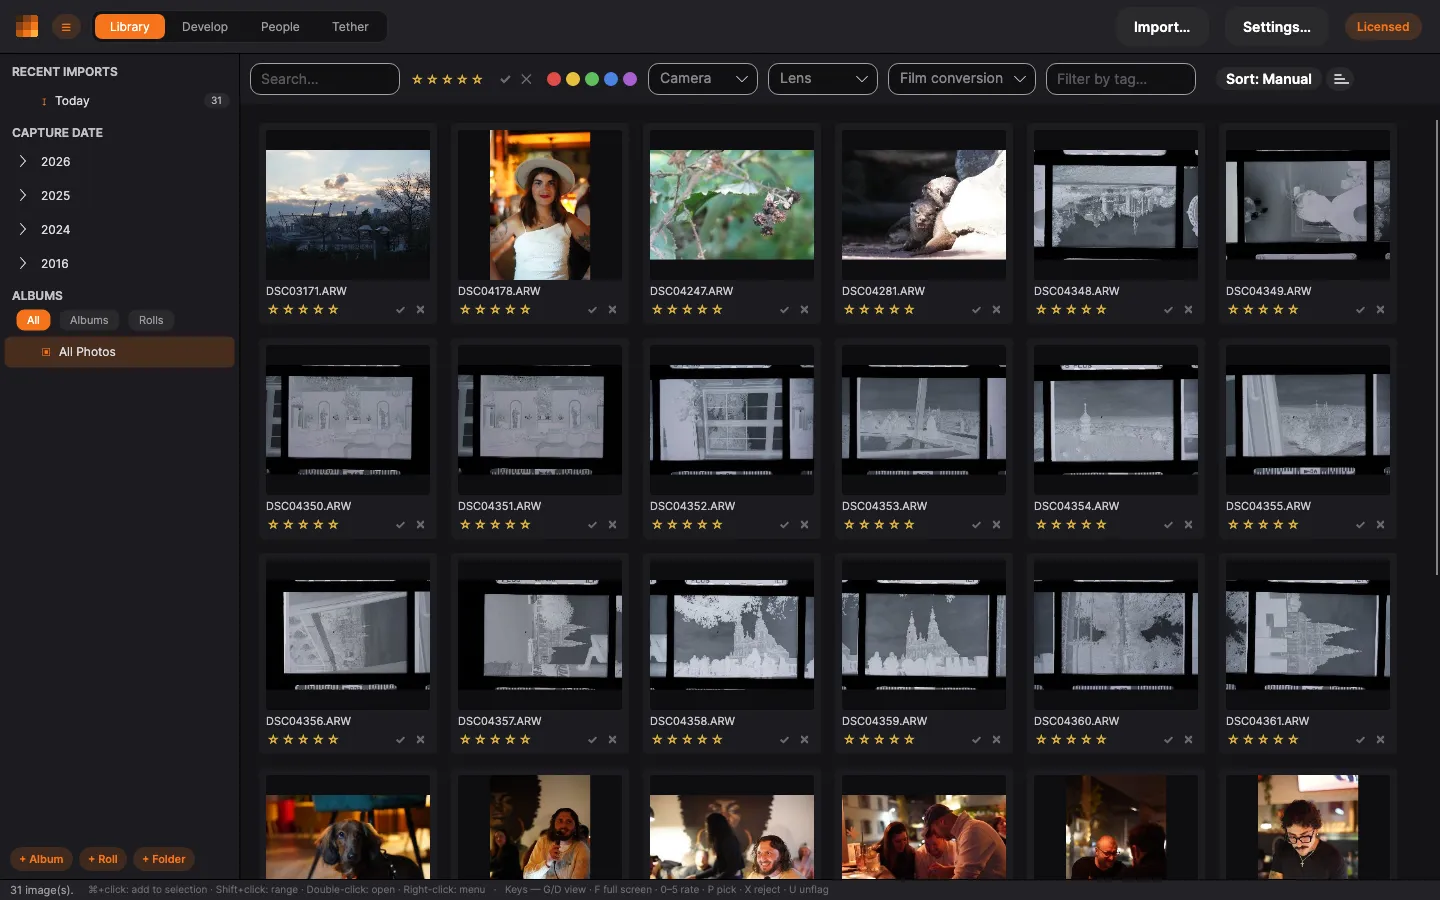Screen dimensions: 1440x900
Task: Reject DSC04355.ARW with X icon
Action: (x=1380, y=525)
